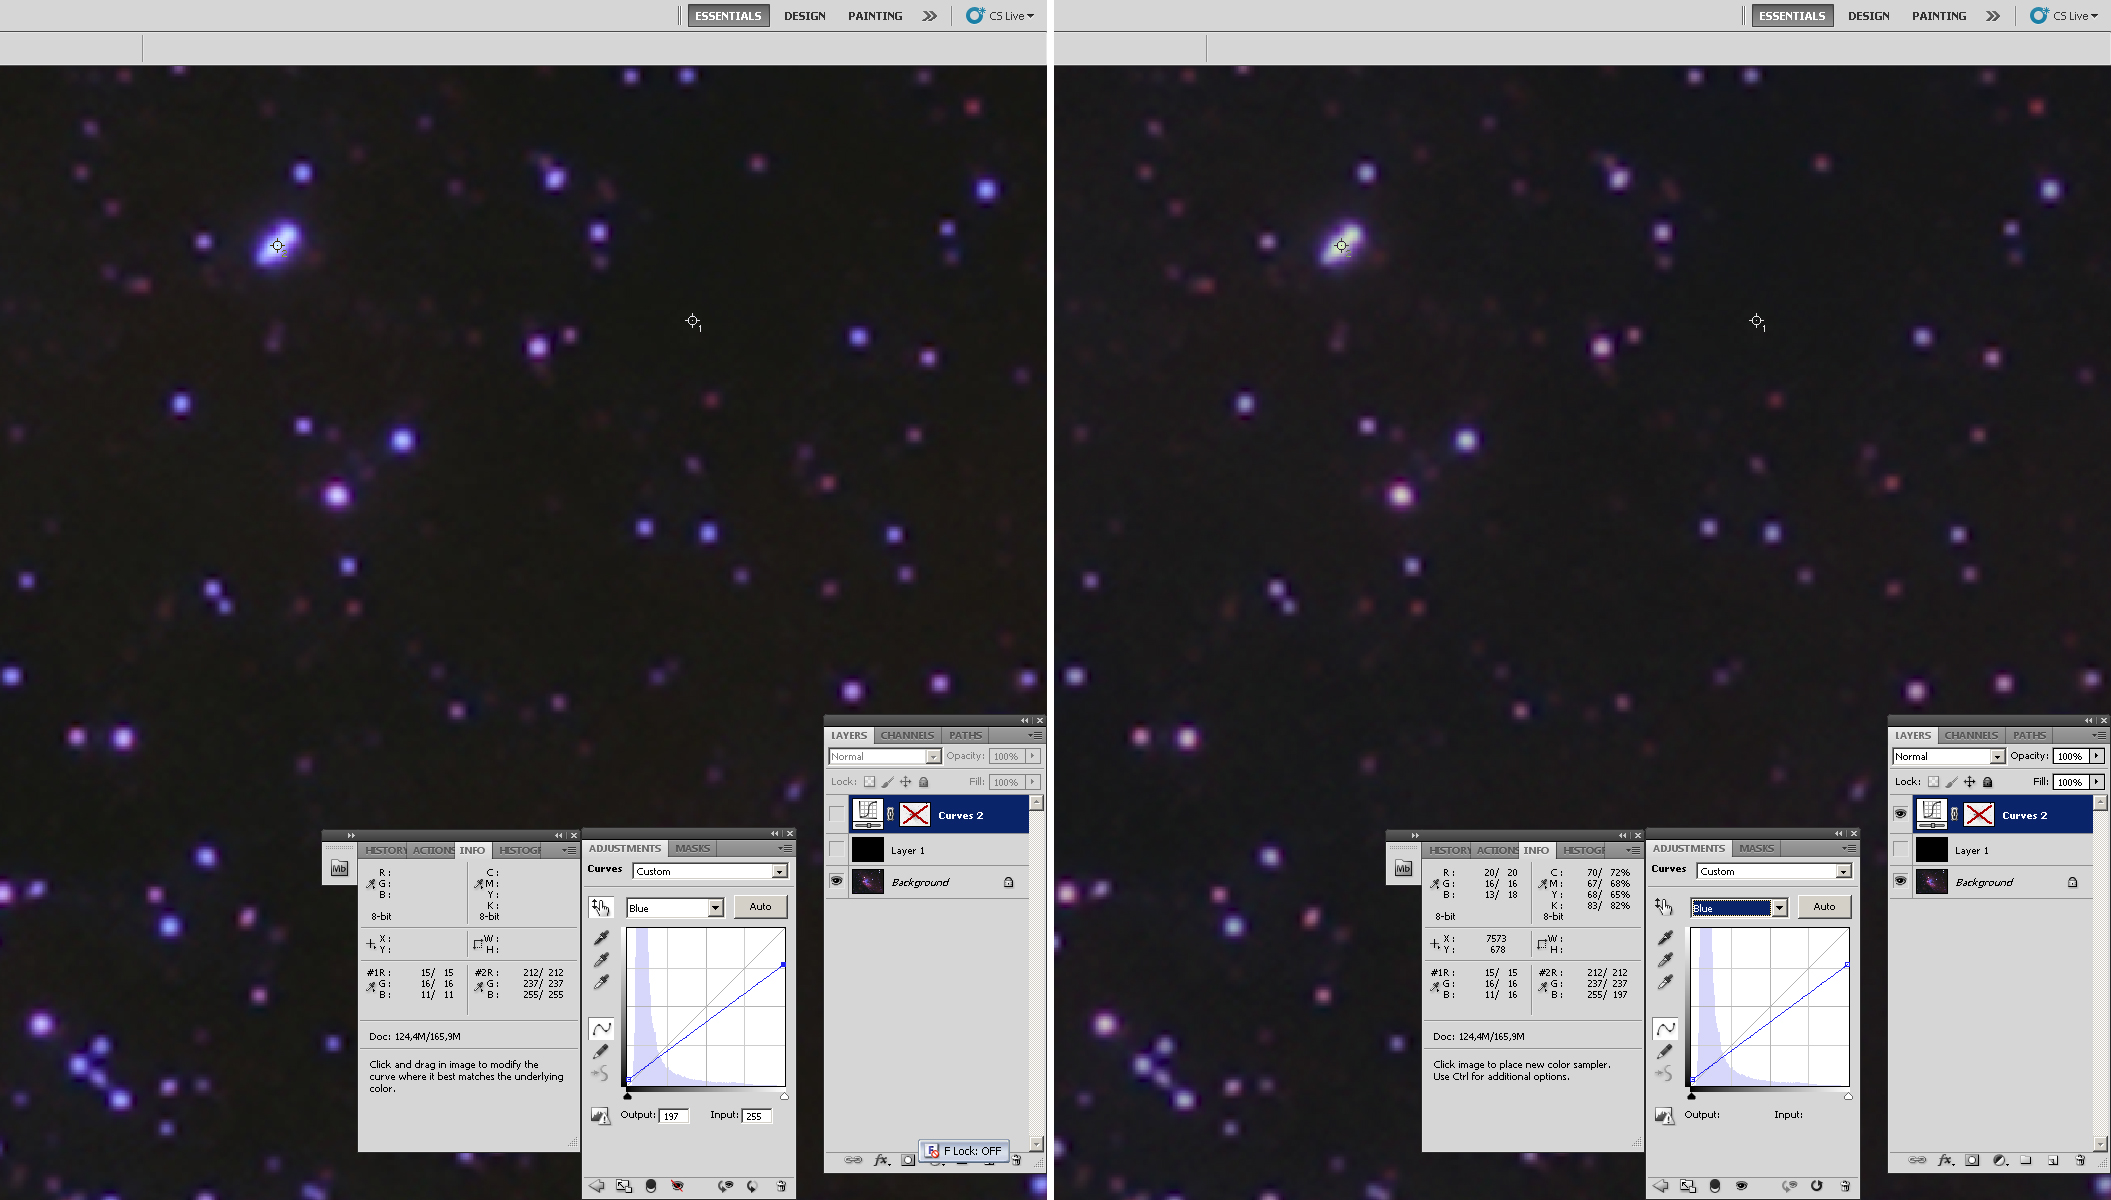2111x1200 pixels.
Task: Show the hidden Curves 2 layer in left window
Action: (836, 814)
